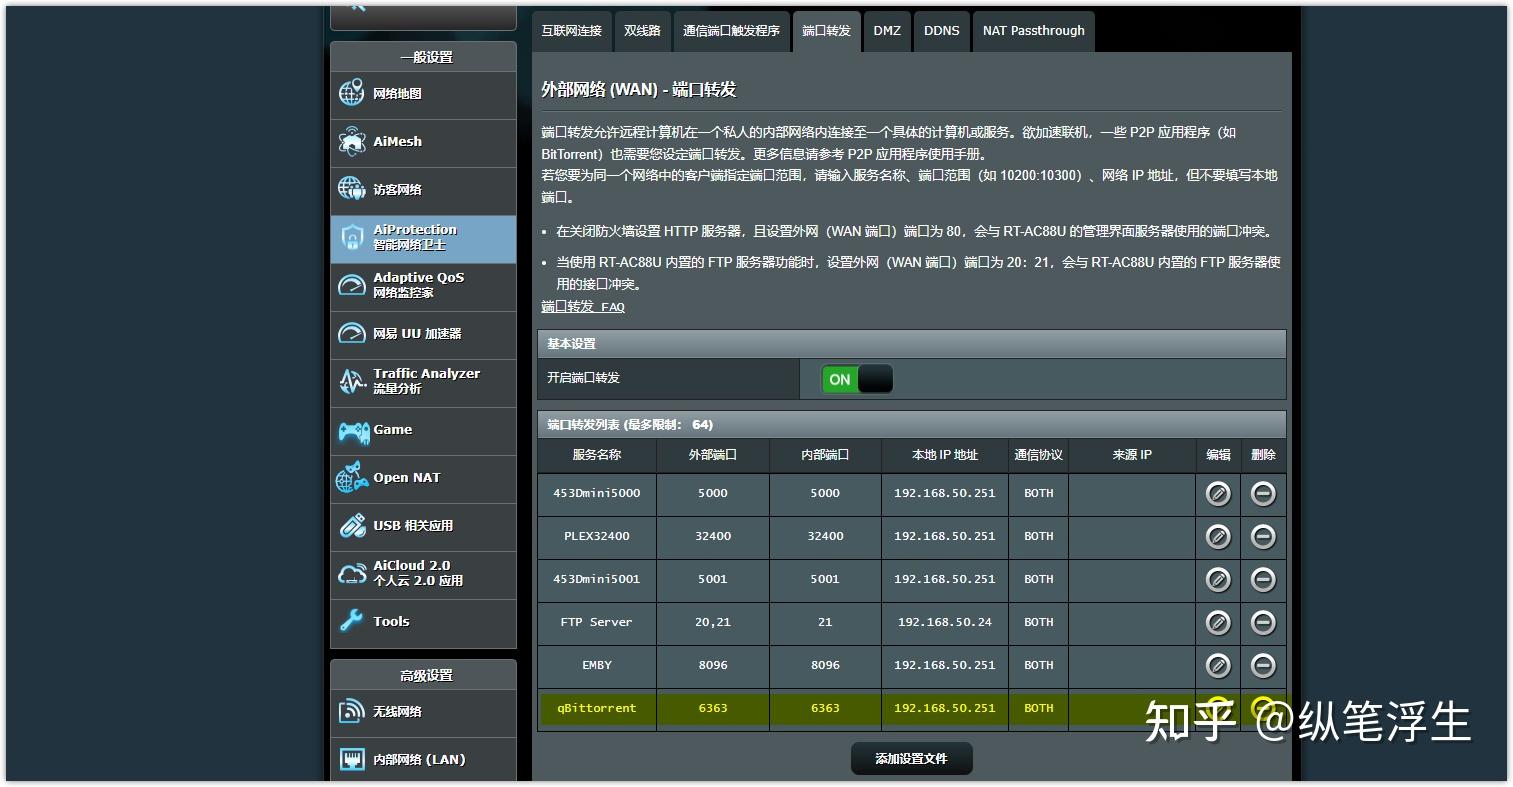Select external port 20,21 cell
Image resolution: width=1513 pixels, height=787 pixels.
(713, 622)
